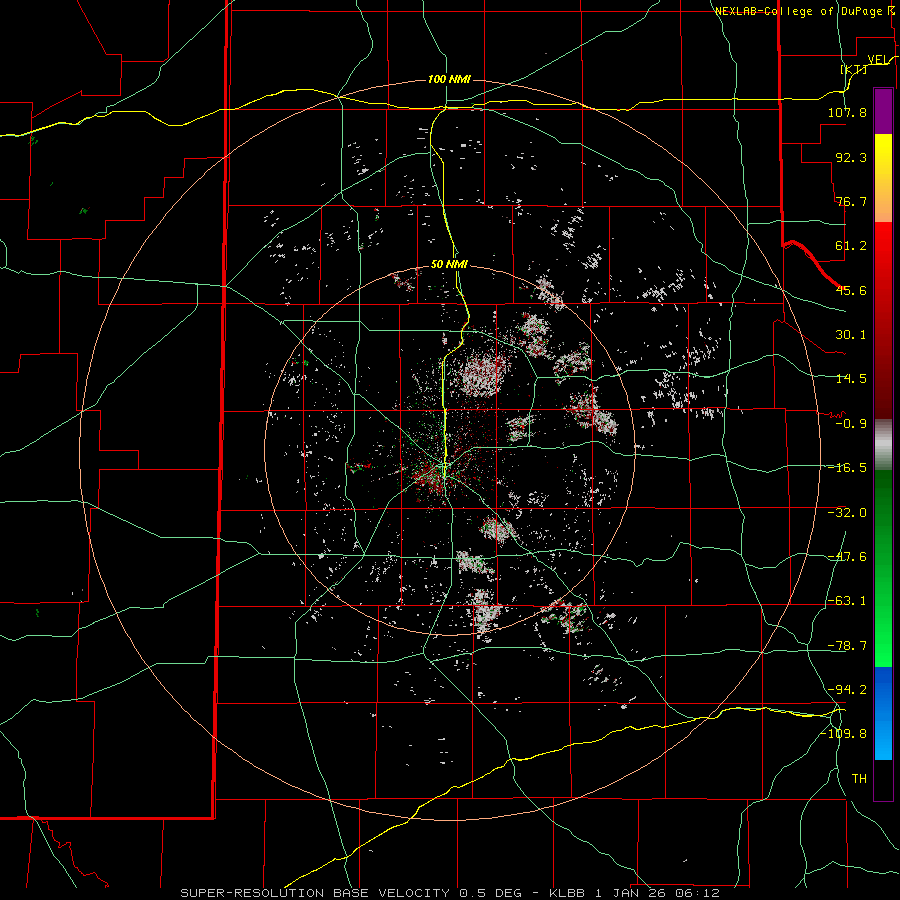The width and height of the screenshot is (900, 900).
Task: Click the KT units label
Action: tap(854, 69)
